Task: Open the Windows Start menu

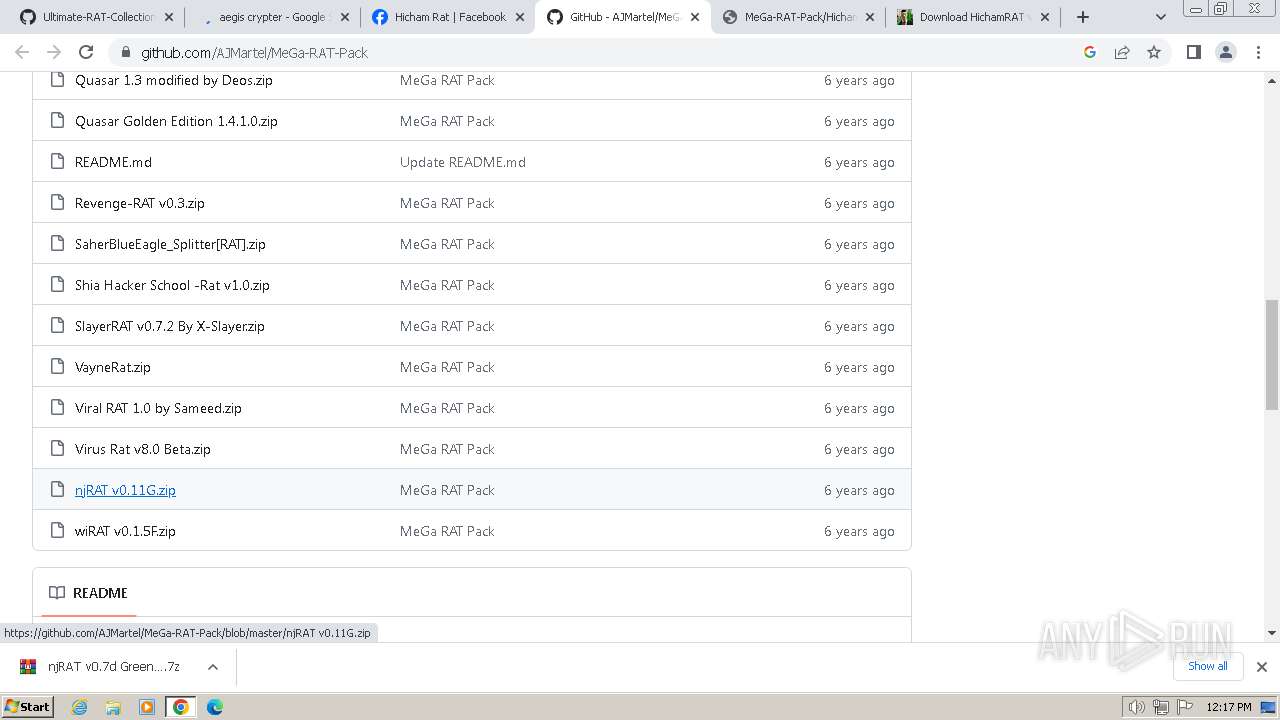Action: click(27, 706)
